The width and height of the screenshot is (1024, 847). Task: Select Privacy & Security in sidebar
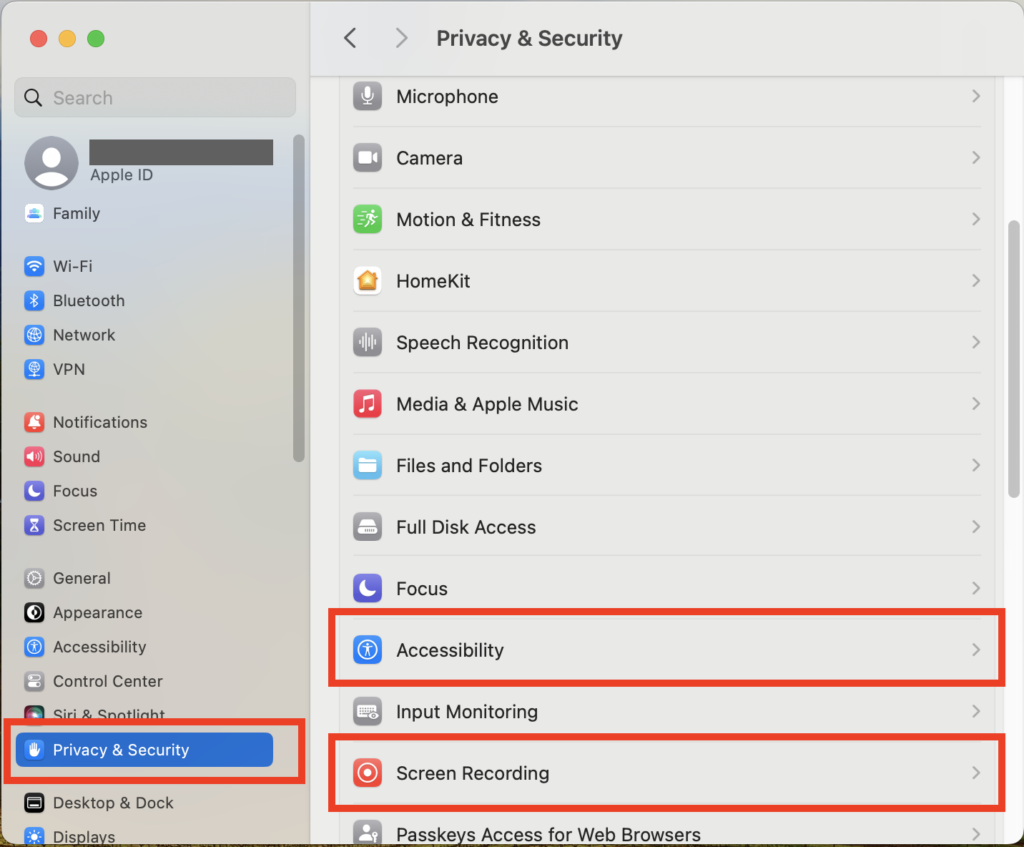144,750
